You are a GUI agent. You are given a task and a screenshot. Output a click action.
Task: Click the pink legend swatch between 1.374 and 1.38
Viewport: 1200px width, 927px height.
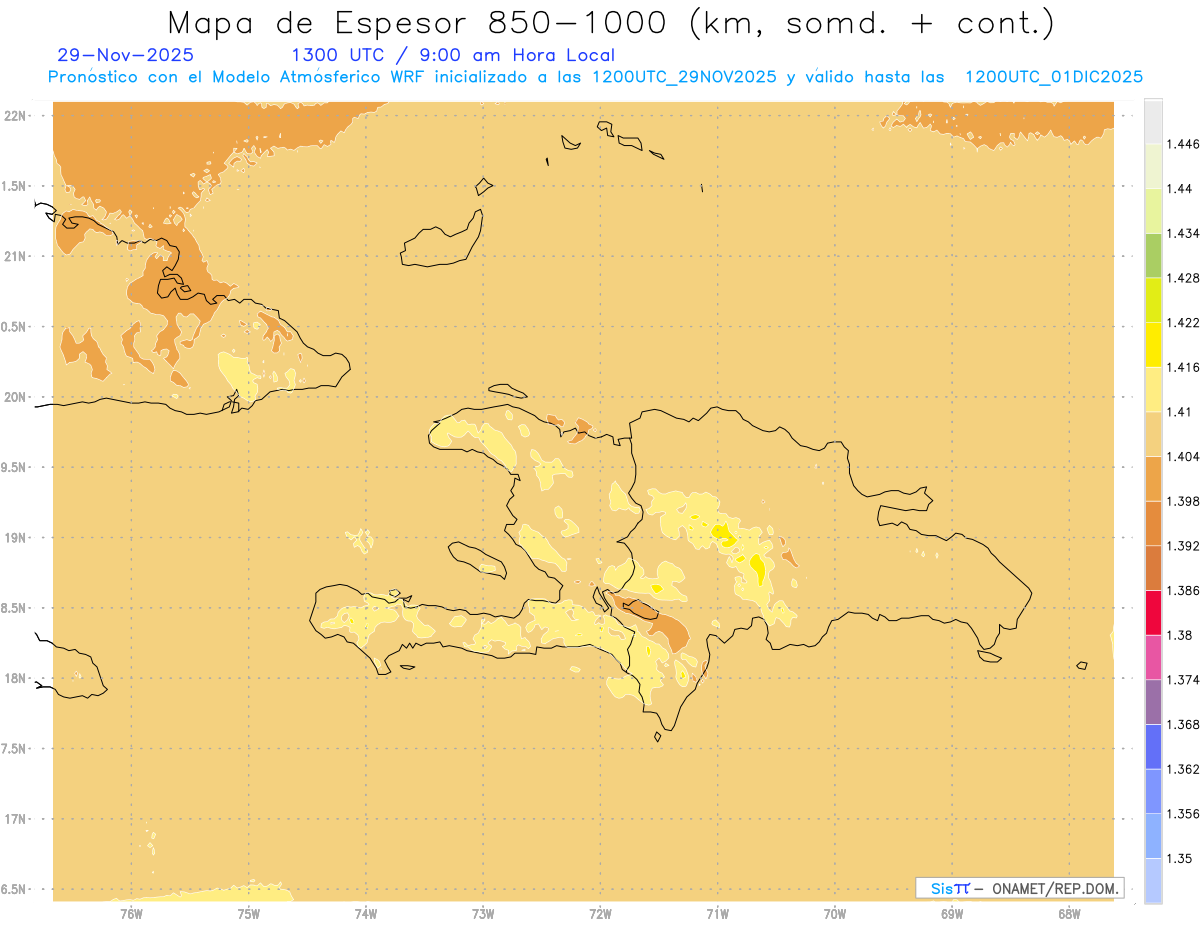coord(1153,657)
